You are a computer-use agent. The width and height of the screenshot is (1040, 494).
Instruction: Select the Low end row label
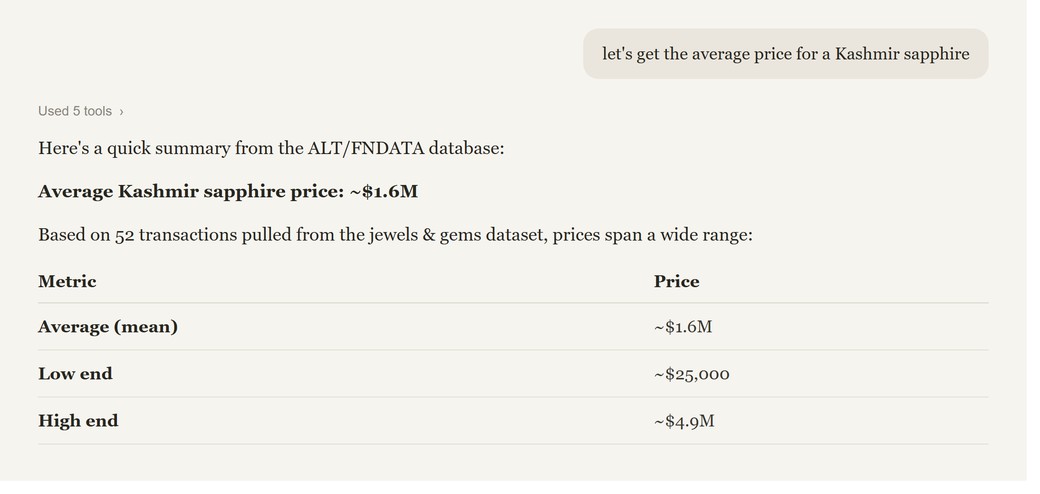tap(76, 374)
